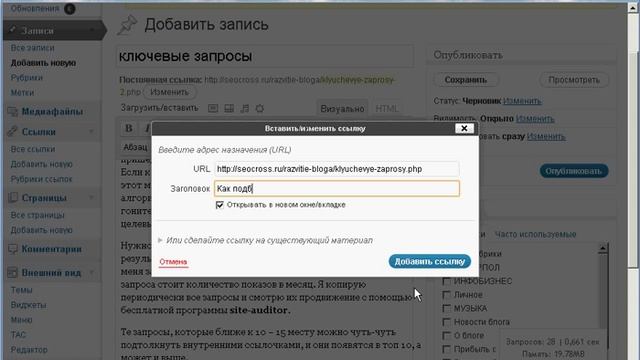Open Все записи in sidebar
The width and height of the screenshot is (640, 360).
tap(33, 48)
